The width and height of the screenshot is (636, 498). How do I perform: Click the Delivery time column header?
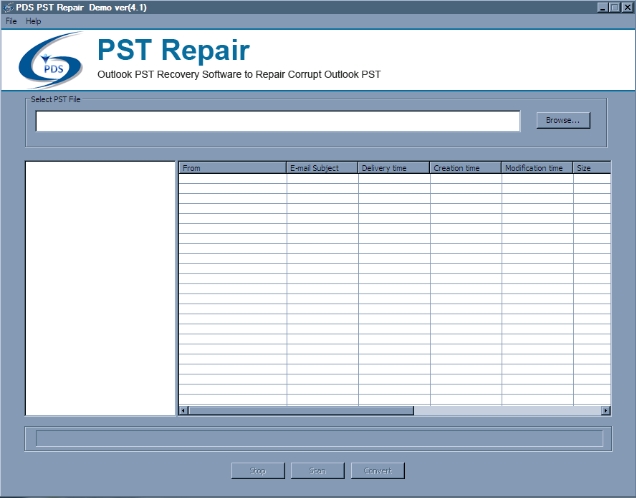(x=394, y=168)
